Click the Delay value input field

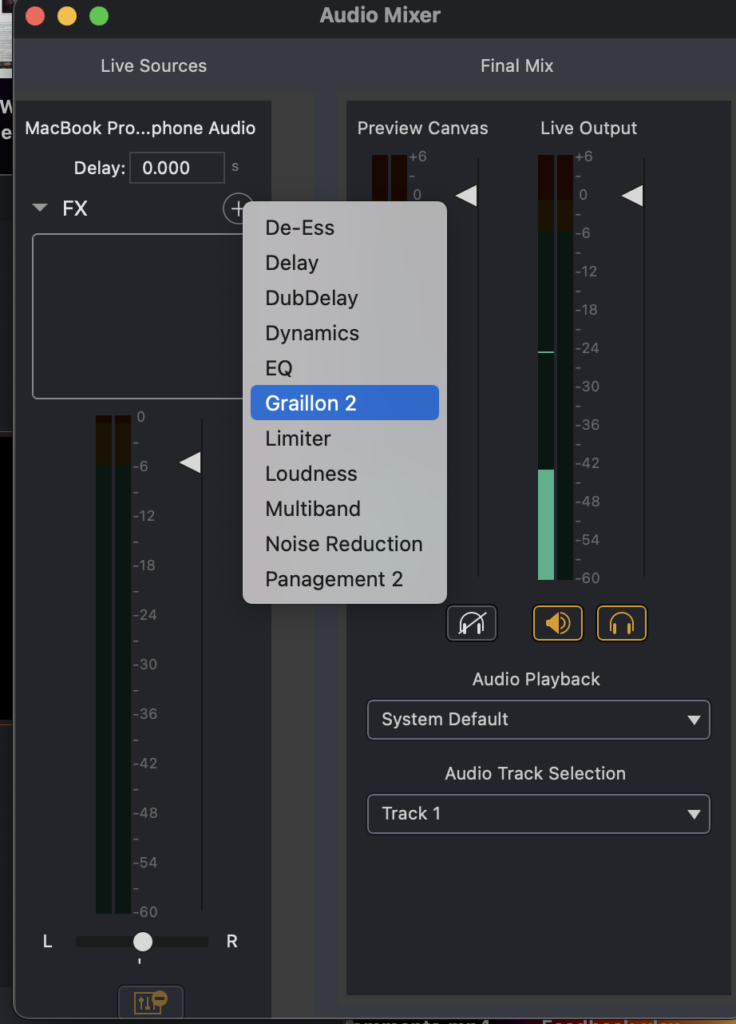click(x=177, y=167)
